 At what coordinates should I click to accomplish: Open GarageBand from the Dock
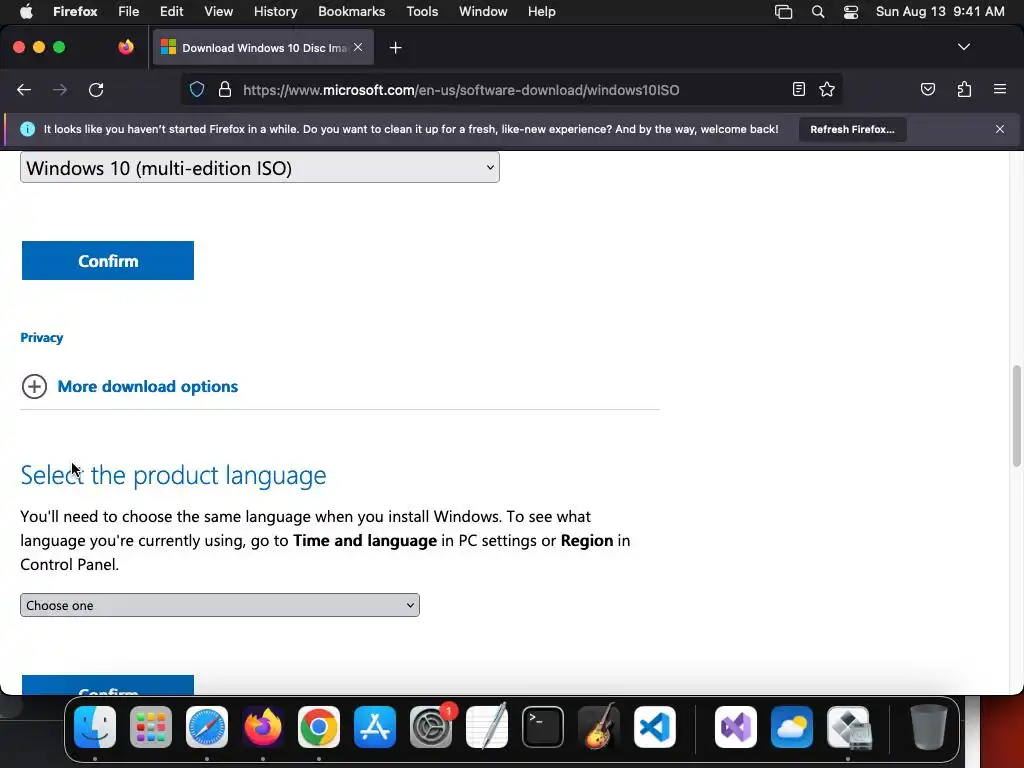pyautogui.click(x=599, y=726)
